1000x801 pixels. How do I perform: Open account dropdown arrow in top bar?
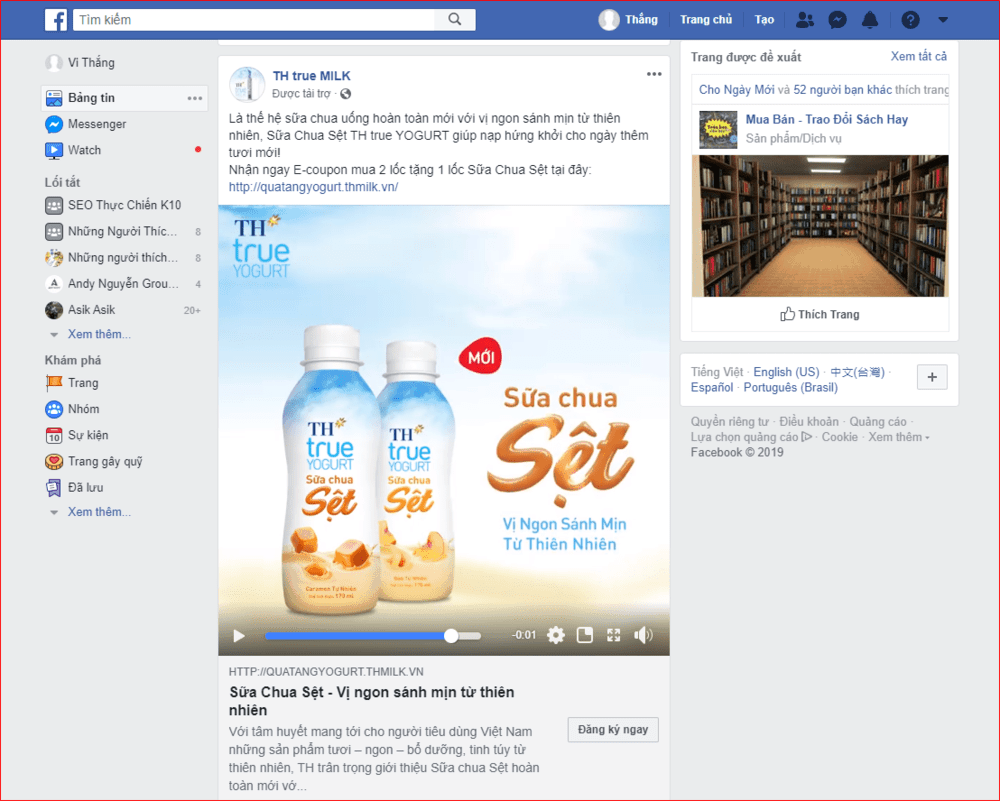[x=942, y=20]
